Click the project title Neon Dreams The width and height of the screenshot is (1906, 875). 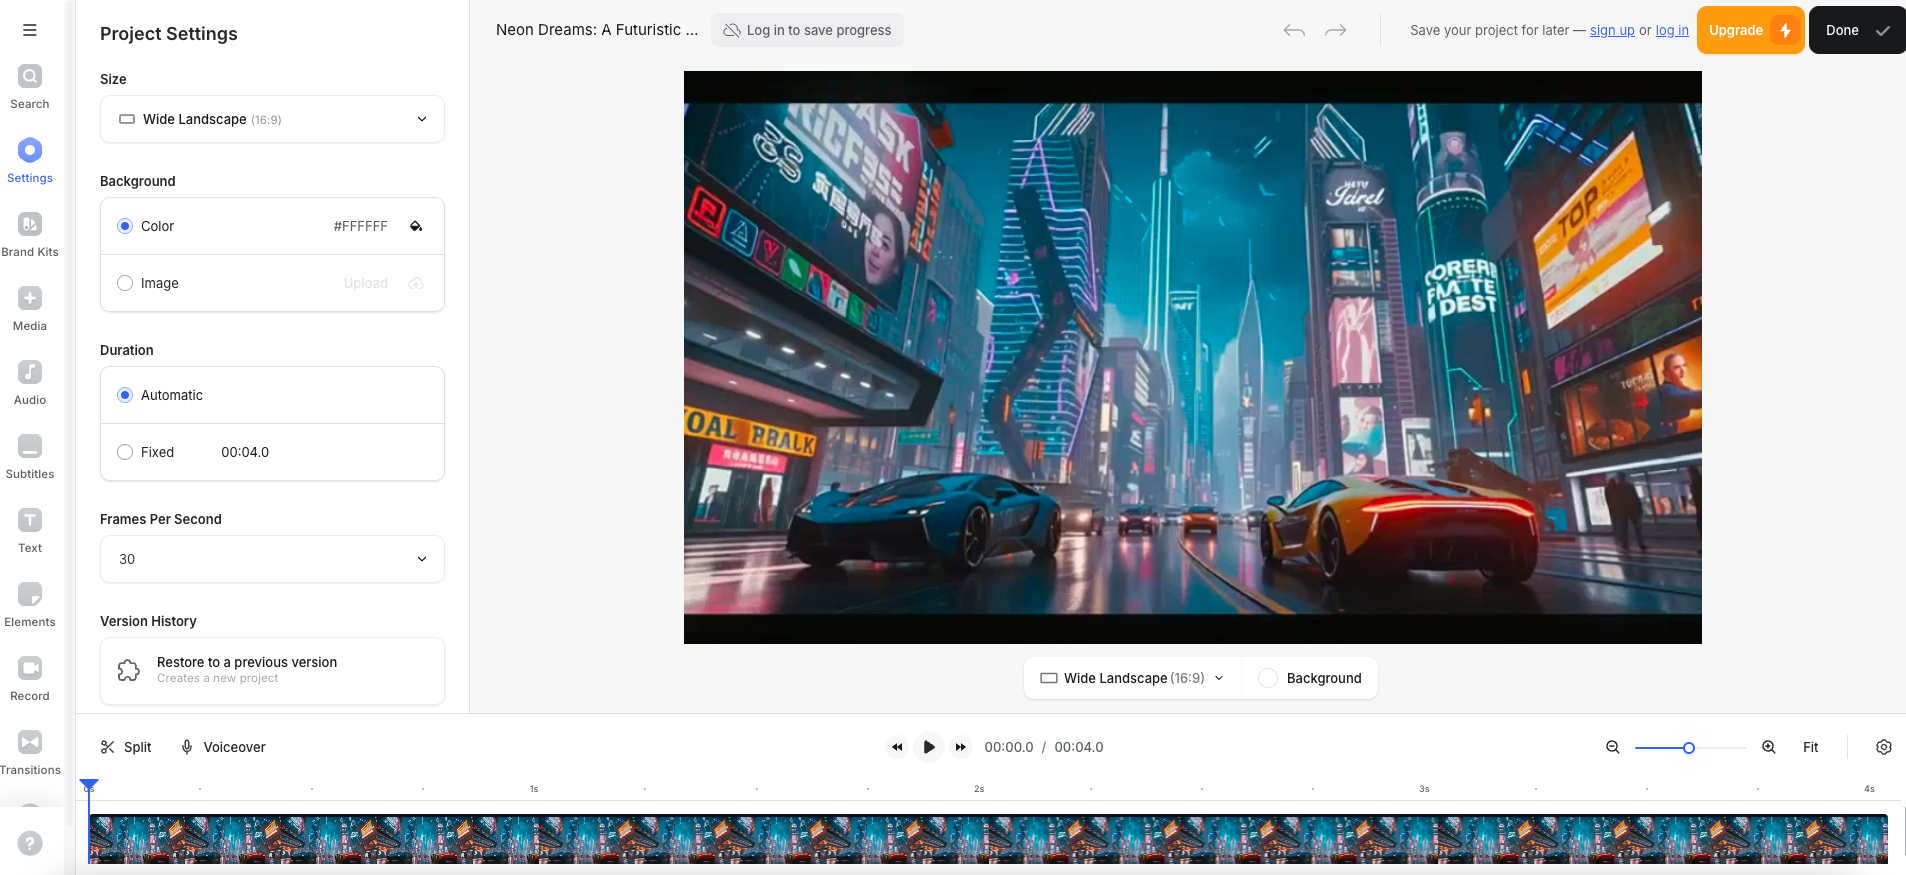(x=597, y=30)
